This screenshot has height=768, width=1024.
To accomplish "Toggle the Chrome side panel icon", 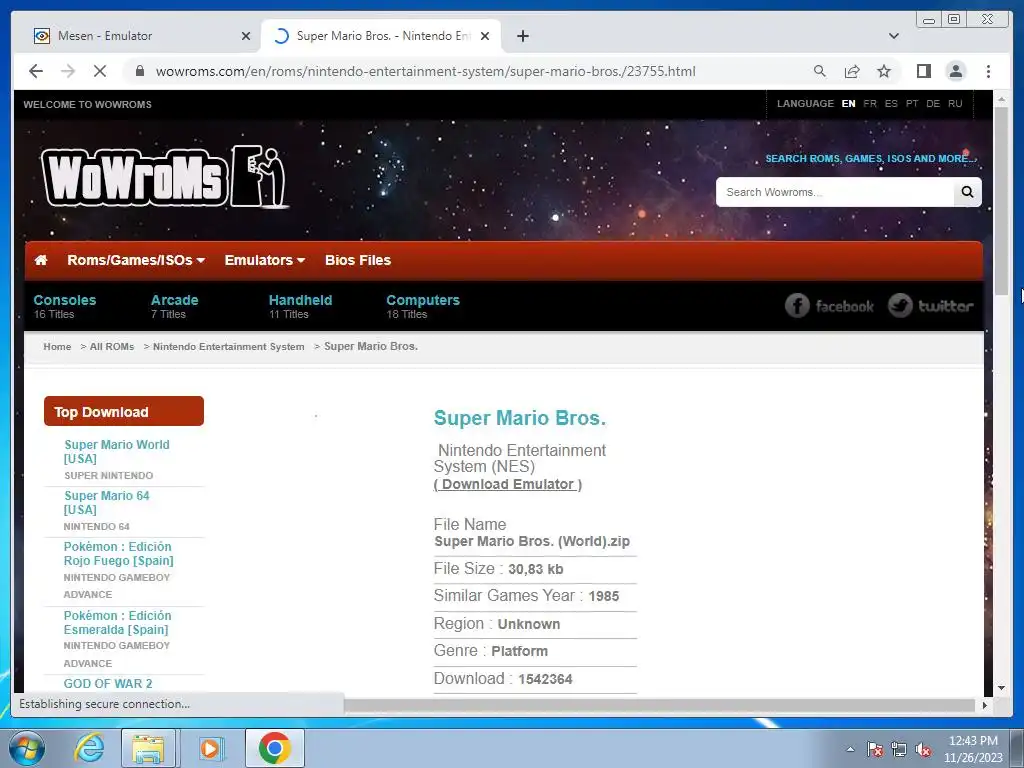I will pos(923,71).
